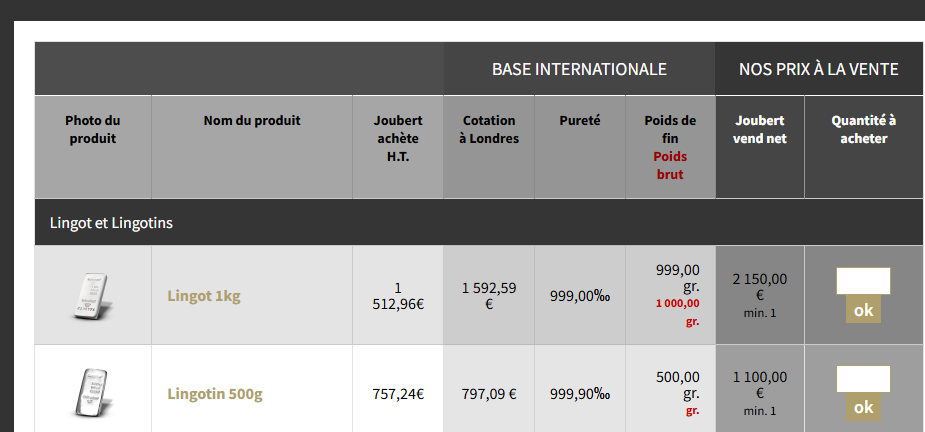Click the Nom du produit column header
The image size is (925, 432).
[x=252, y=121]
